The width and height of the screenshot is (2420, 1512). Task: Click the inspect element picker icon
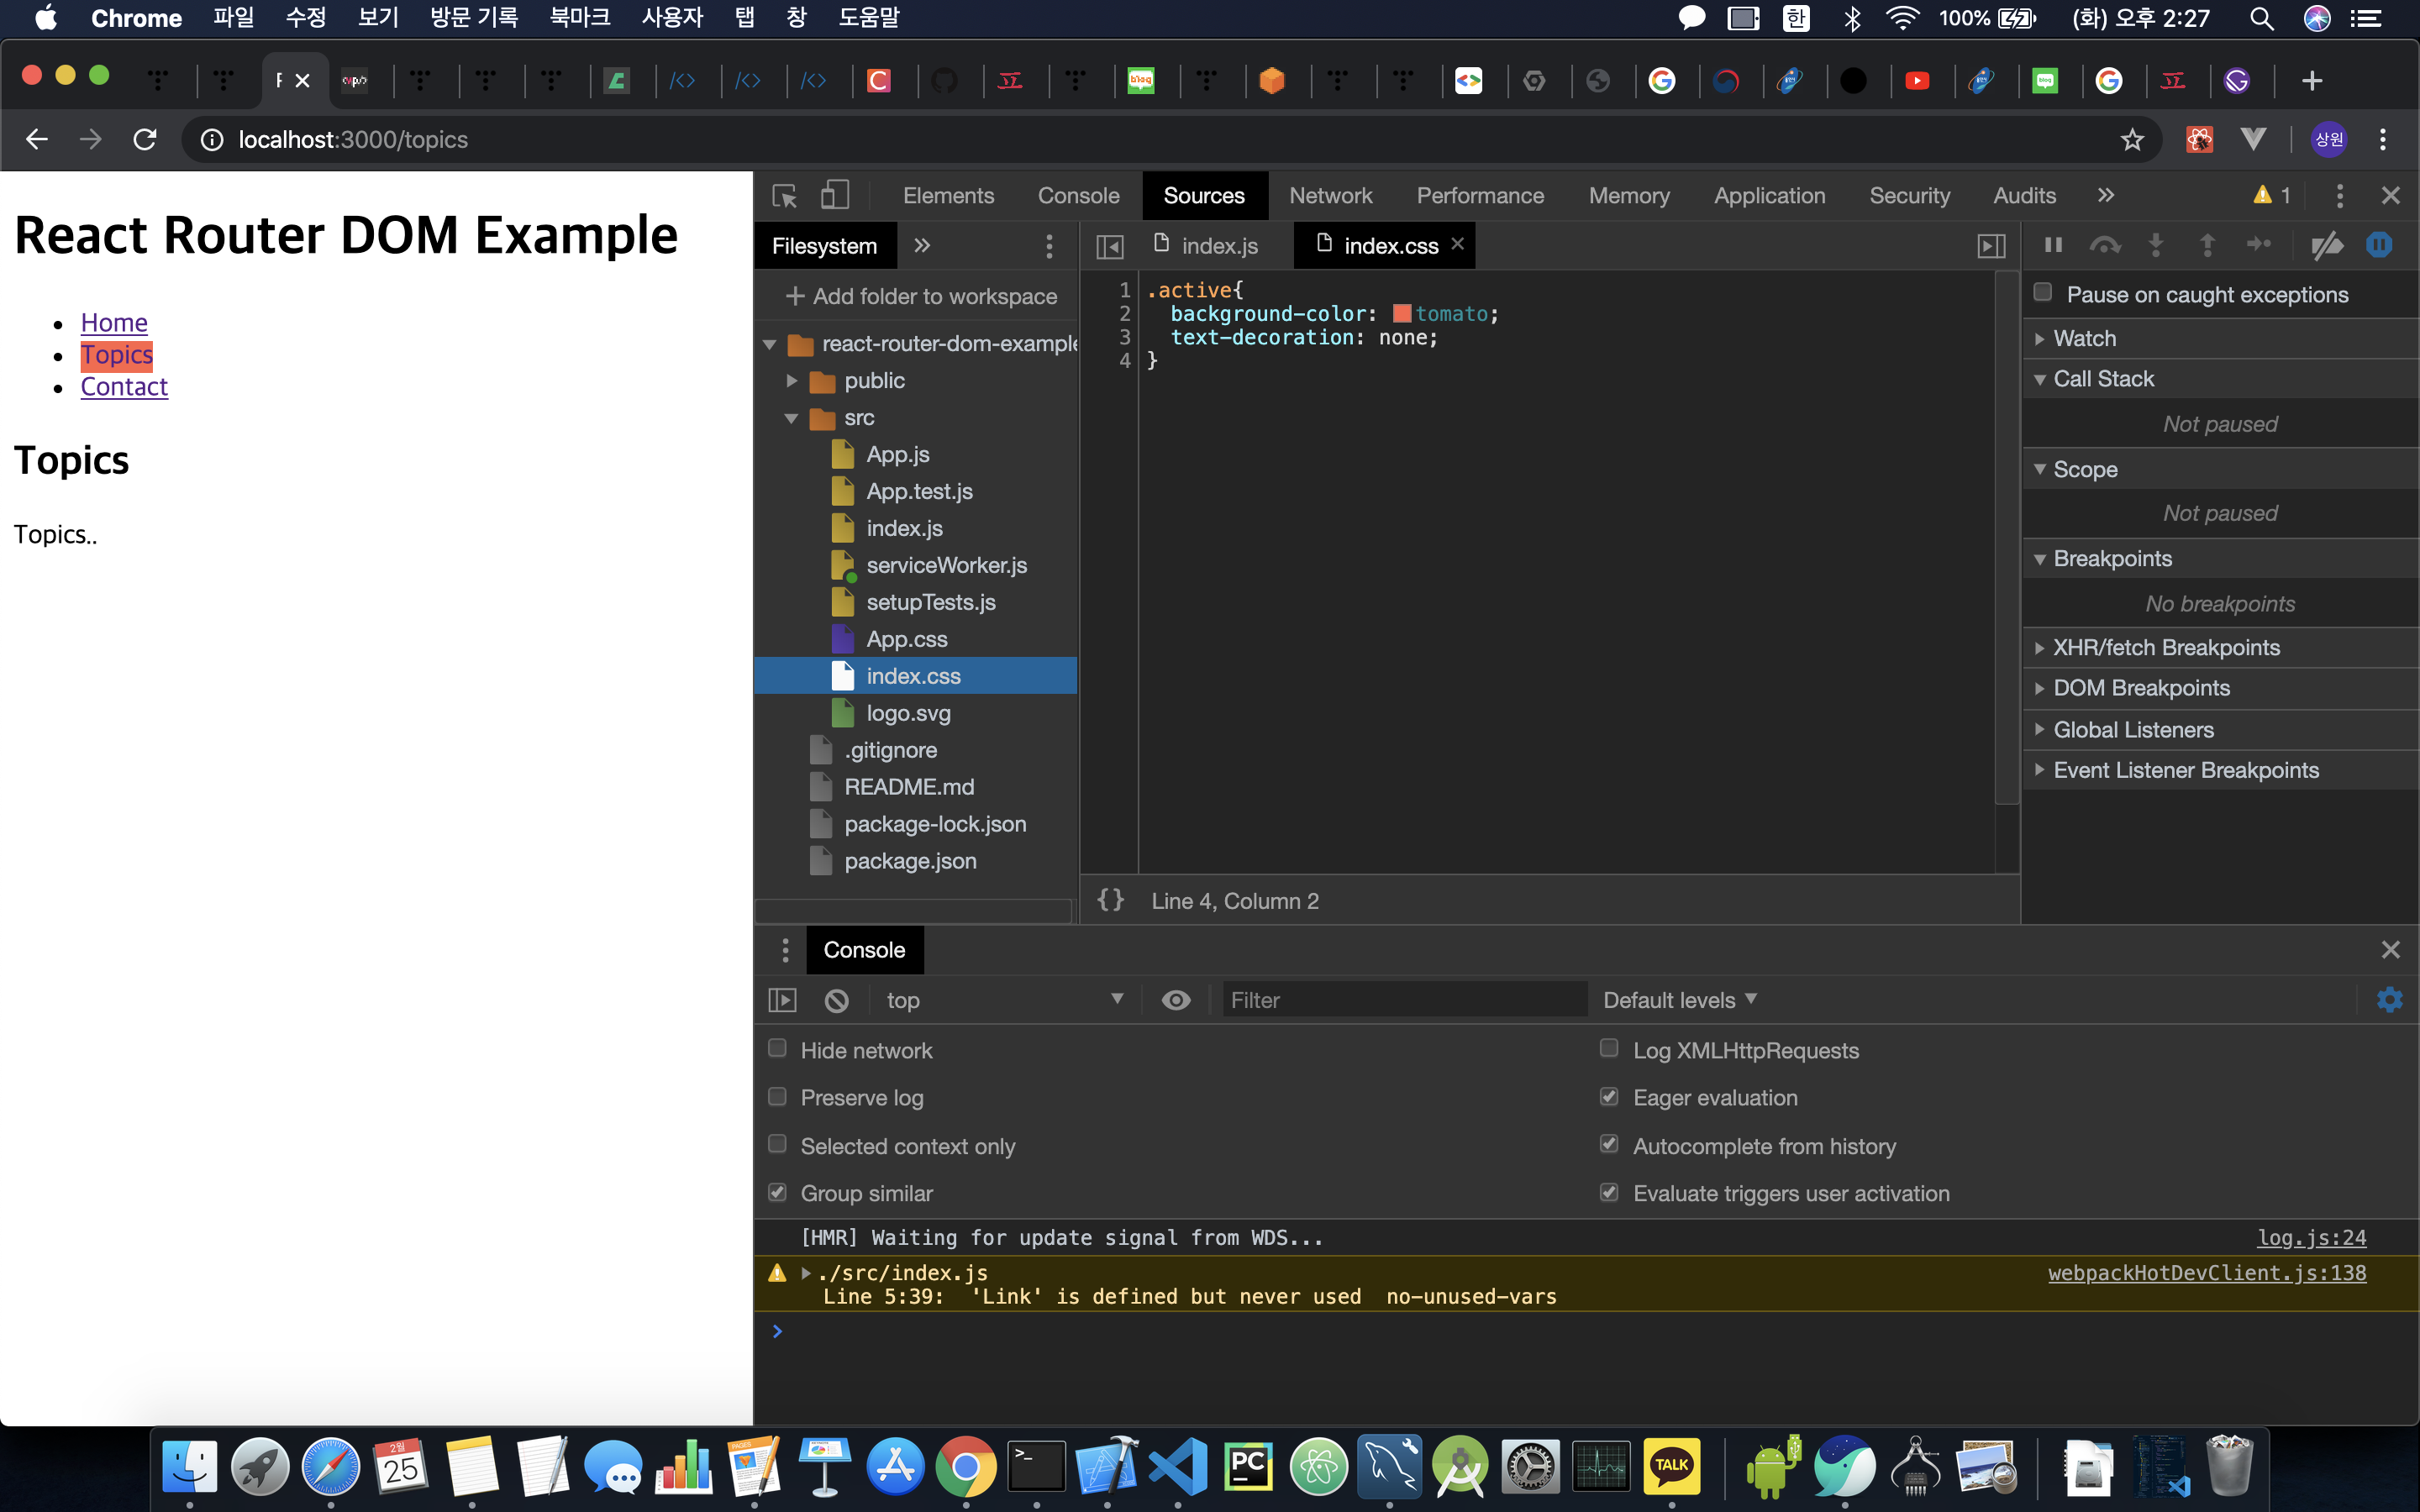click(x=785, y=195)
